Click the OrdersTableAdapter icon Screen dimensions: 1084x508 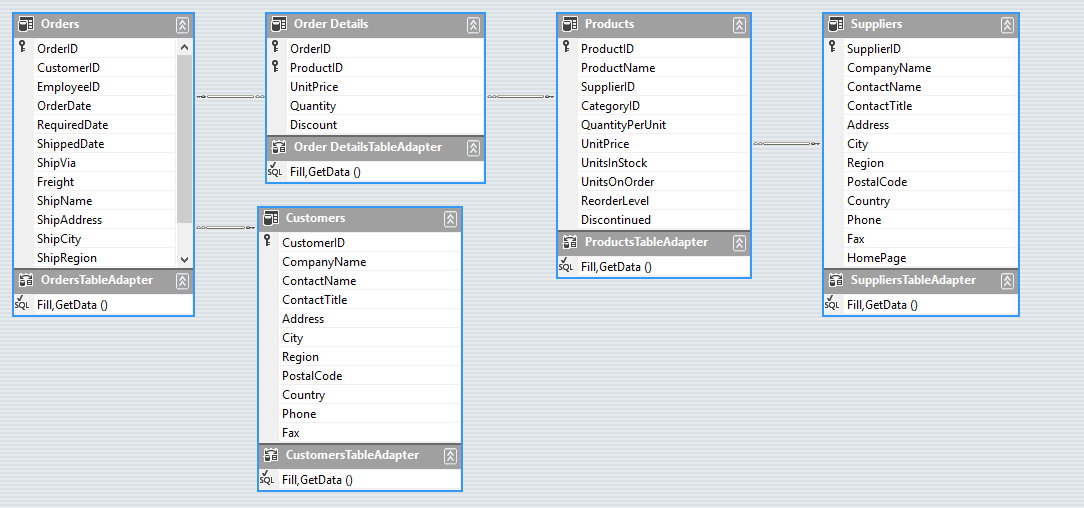pos(26,281)
